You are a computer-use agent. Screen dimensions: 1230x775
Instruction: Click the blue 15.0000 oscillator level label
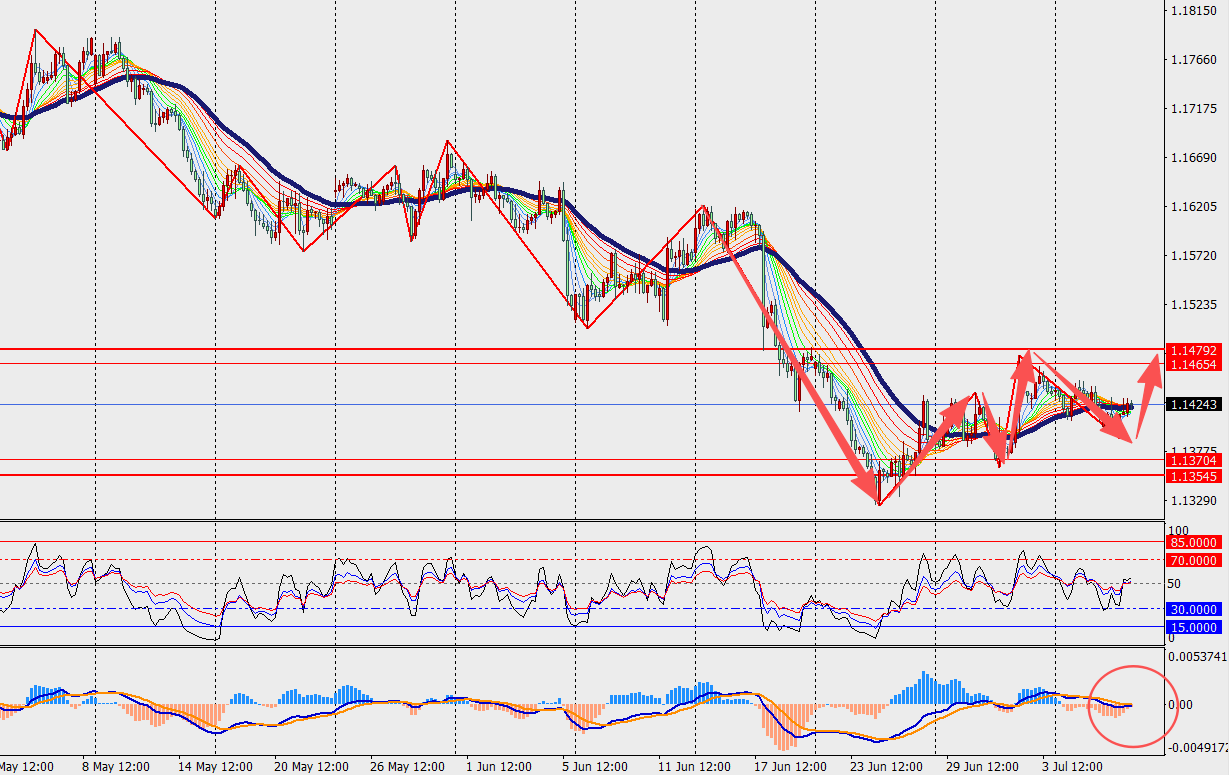[x=1193, y=627]
